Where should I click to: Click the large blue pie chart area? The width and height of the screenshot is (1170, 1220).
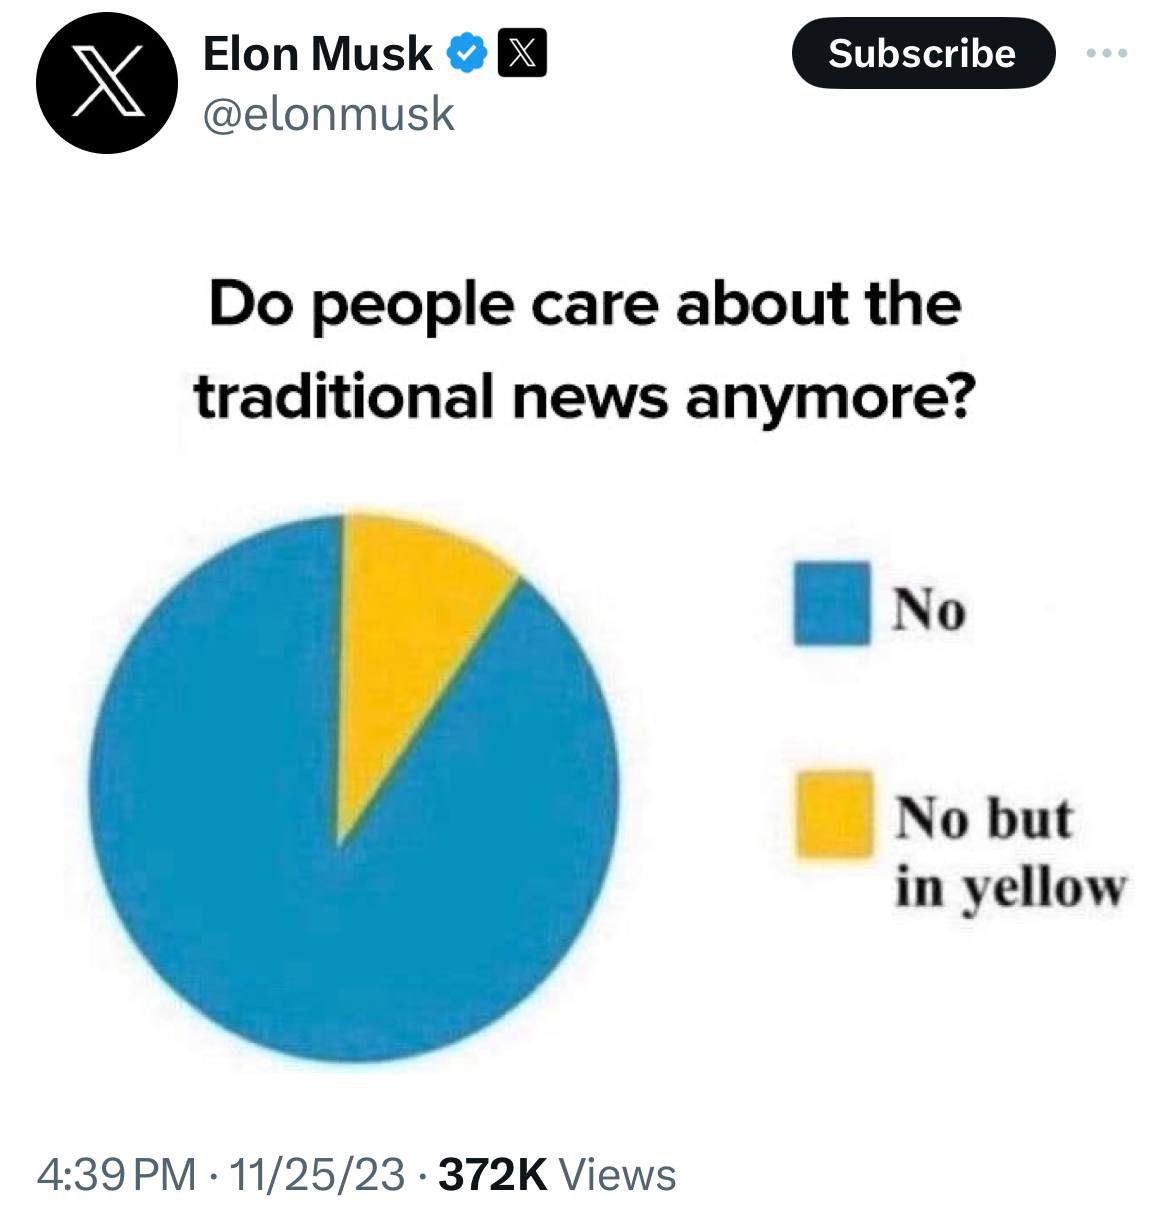330,900
